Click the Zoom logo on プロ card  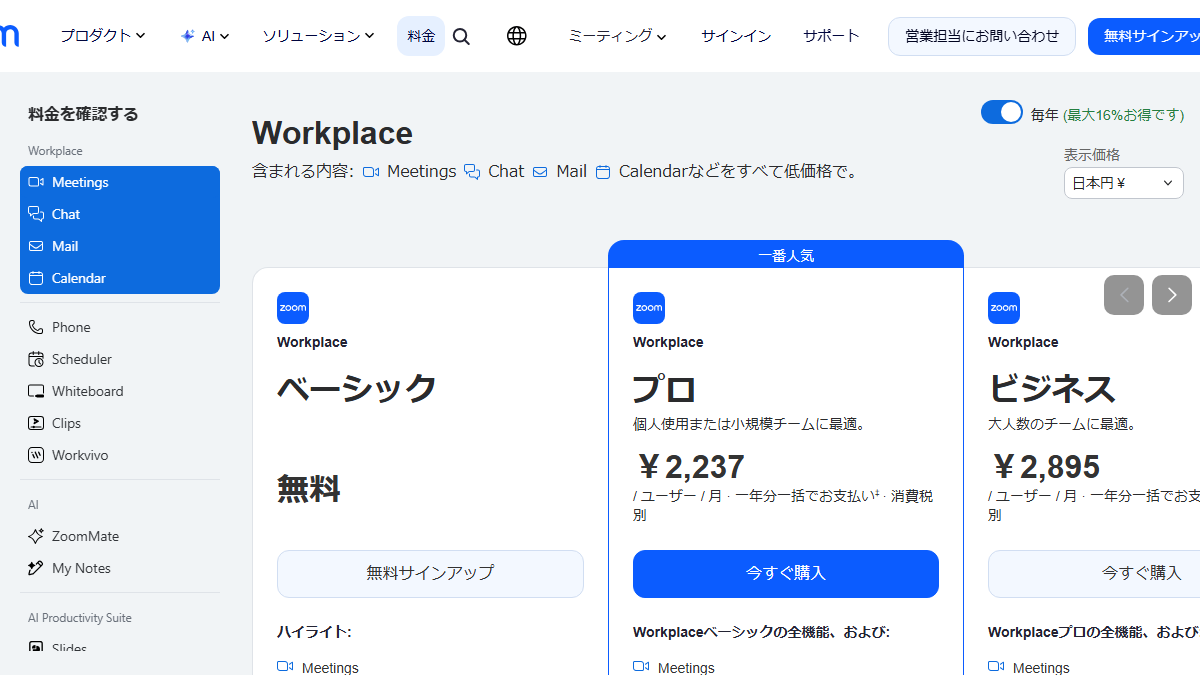pos(649,308)
